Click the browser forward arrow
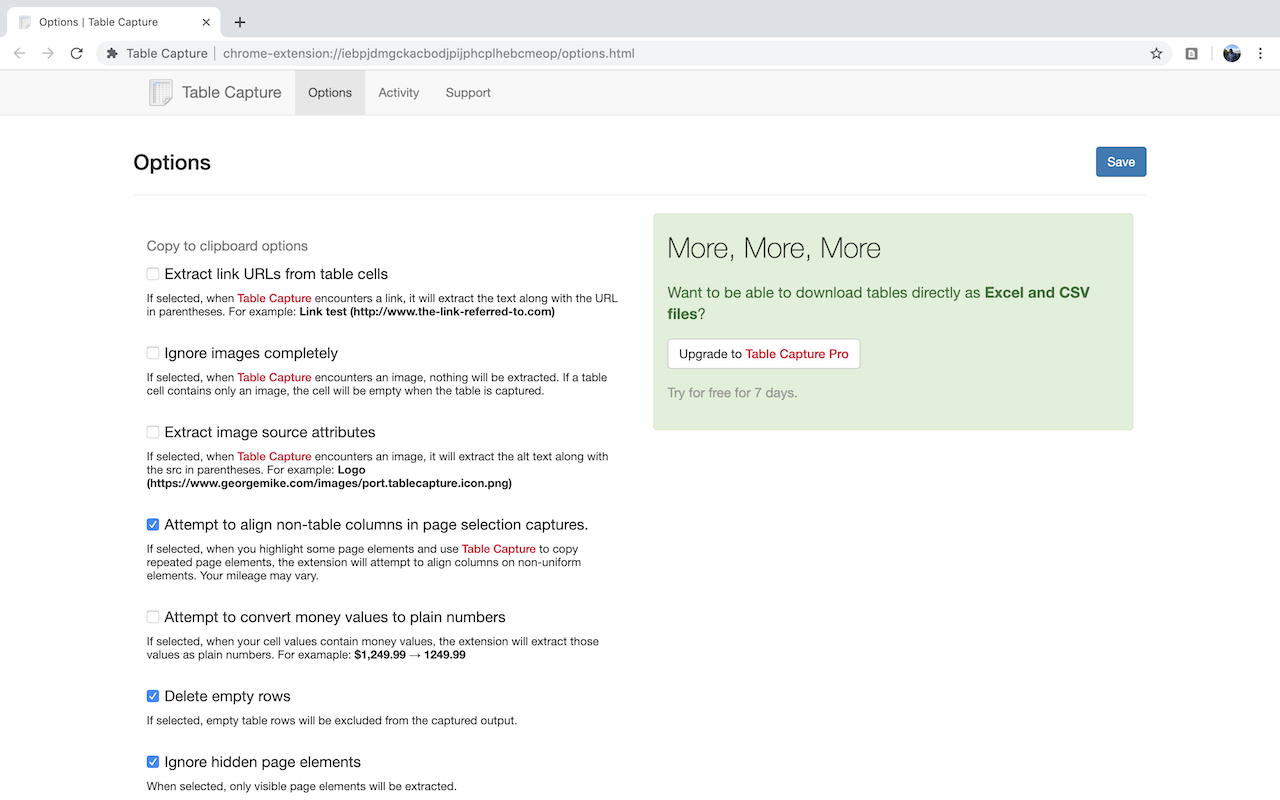1280x800 pixels. coord(48,53)
